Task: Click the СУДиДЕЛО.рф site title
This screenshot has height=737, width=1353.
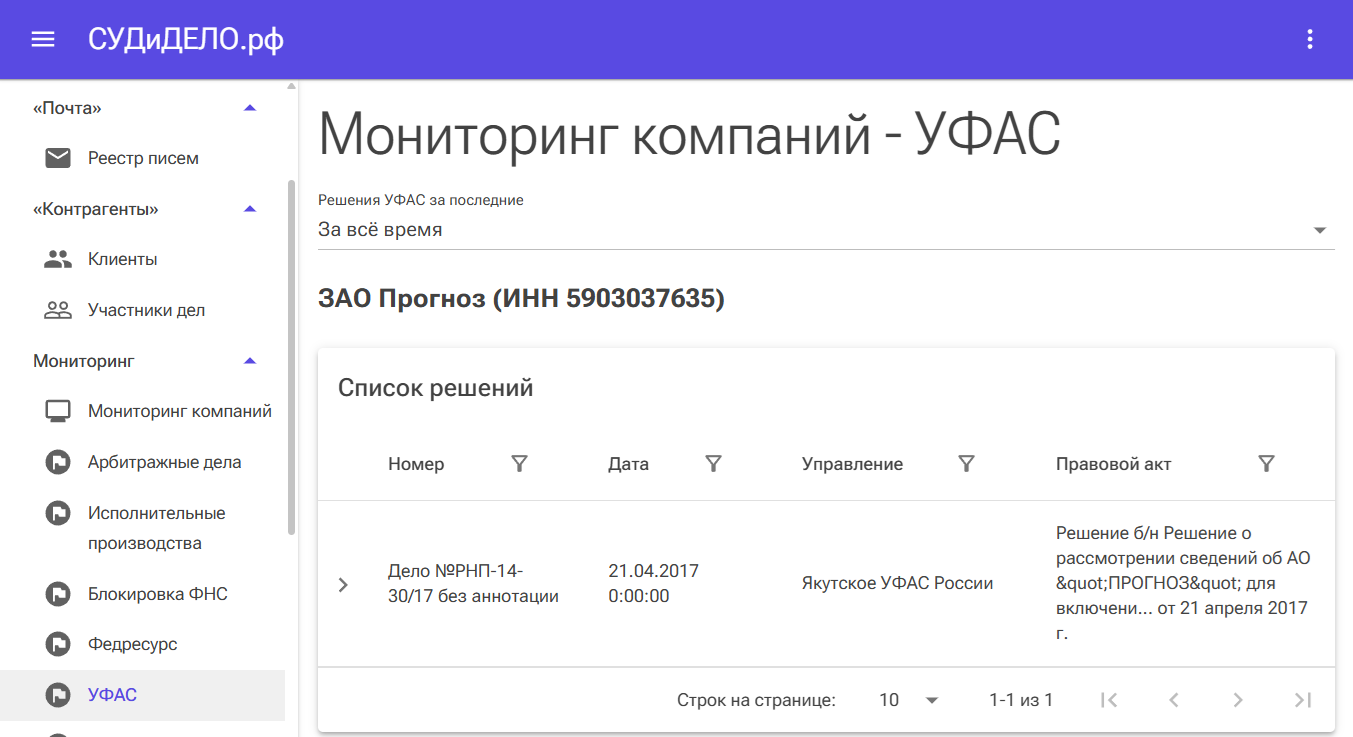Action: 185,40
